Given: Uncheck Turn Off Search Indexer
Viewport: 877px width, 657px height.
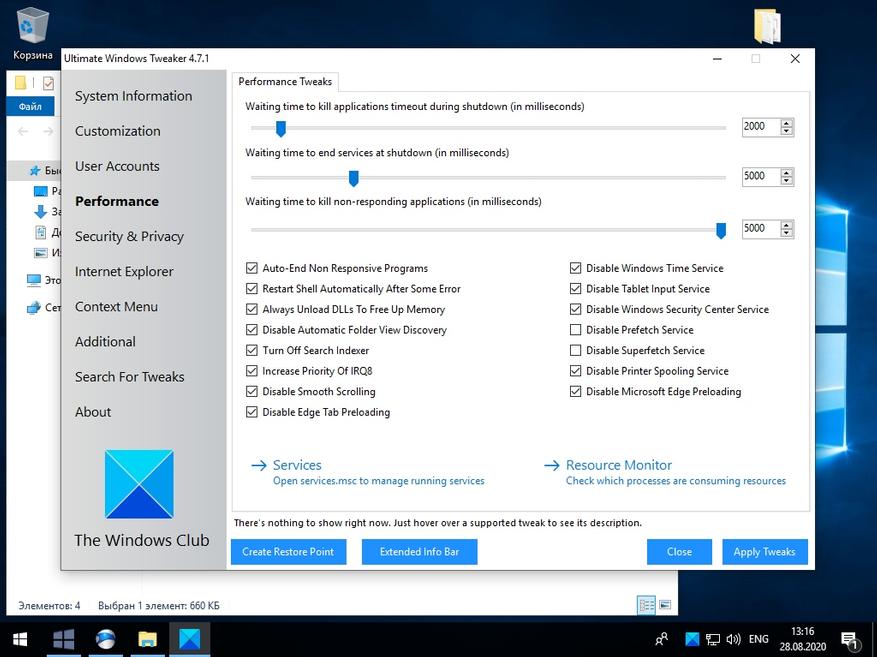Looking at the screenshot, I should [252, 351].
